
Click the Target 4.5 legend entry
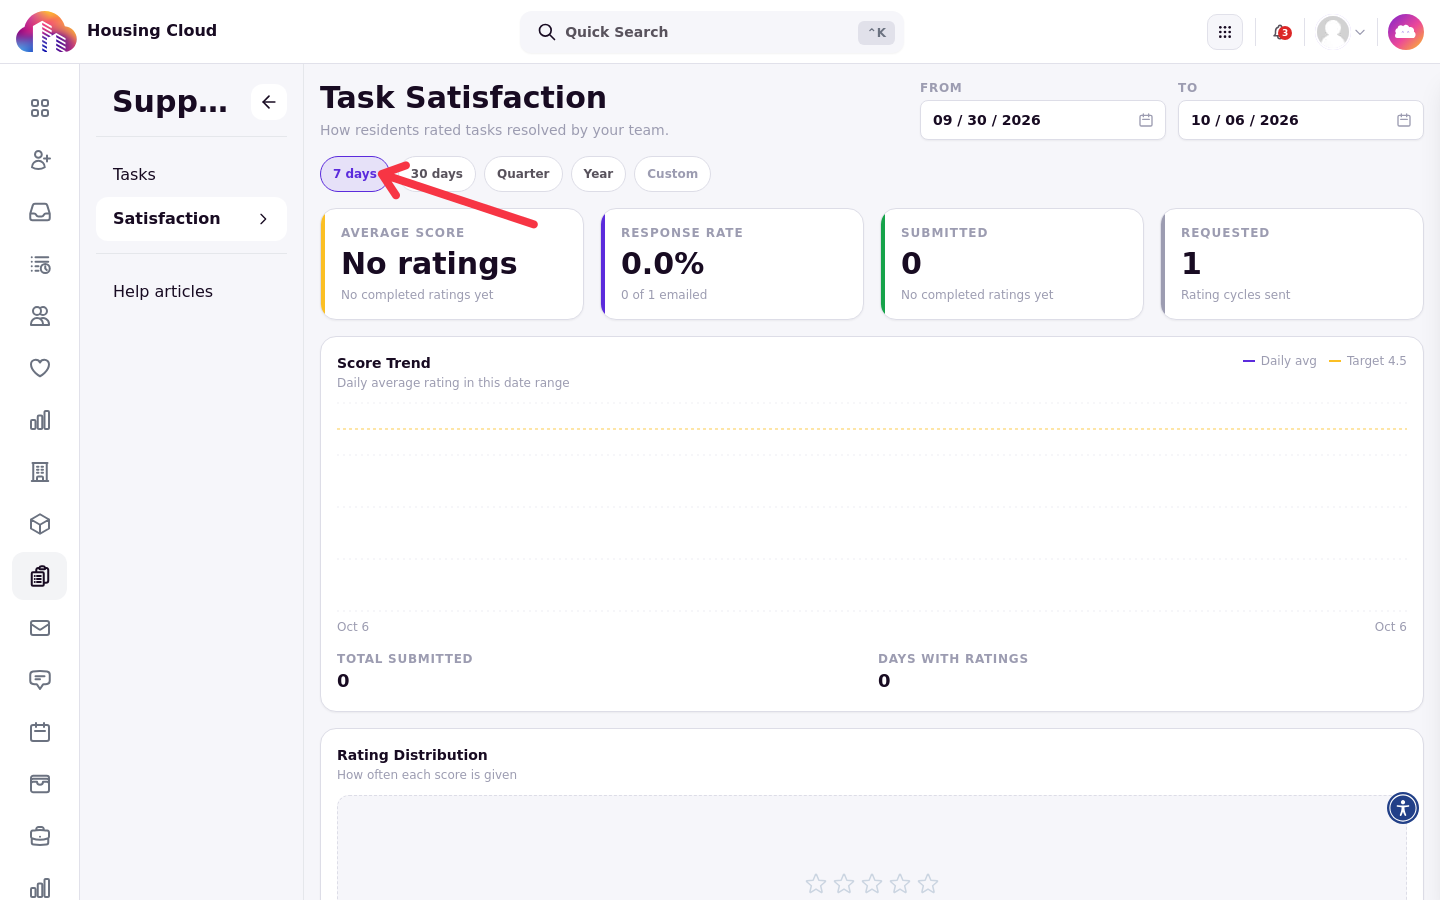coord(1367,361)
